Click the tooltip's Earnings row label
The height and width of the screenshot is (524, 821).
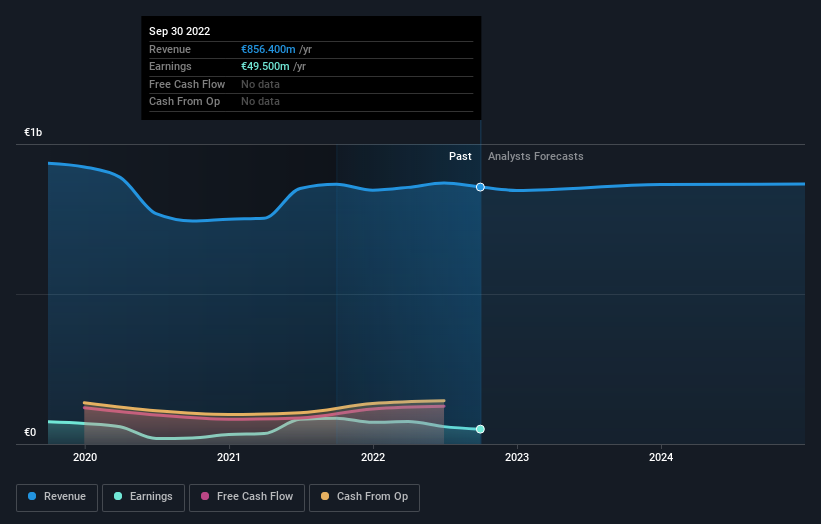(170, 66)
